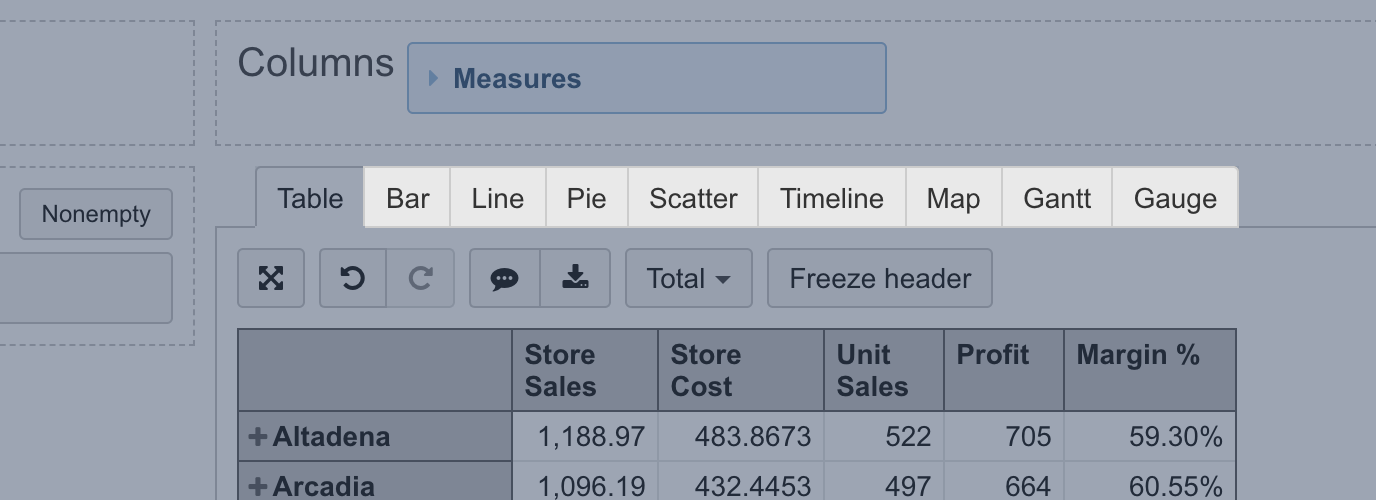Open the comment bubble icon
The height and width of the screenshot is (500, 1376).
[x=505, y=278]
